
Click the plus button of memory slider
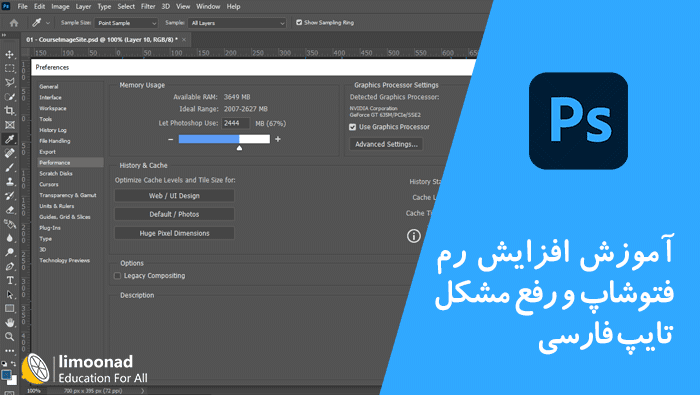(x=278, y=139)
